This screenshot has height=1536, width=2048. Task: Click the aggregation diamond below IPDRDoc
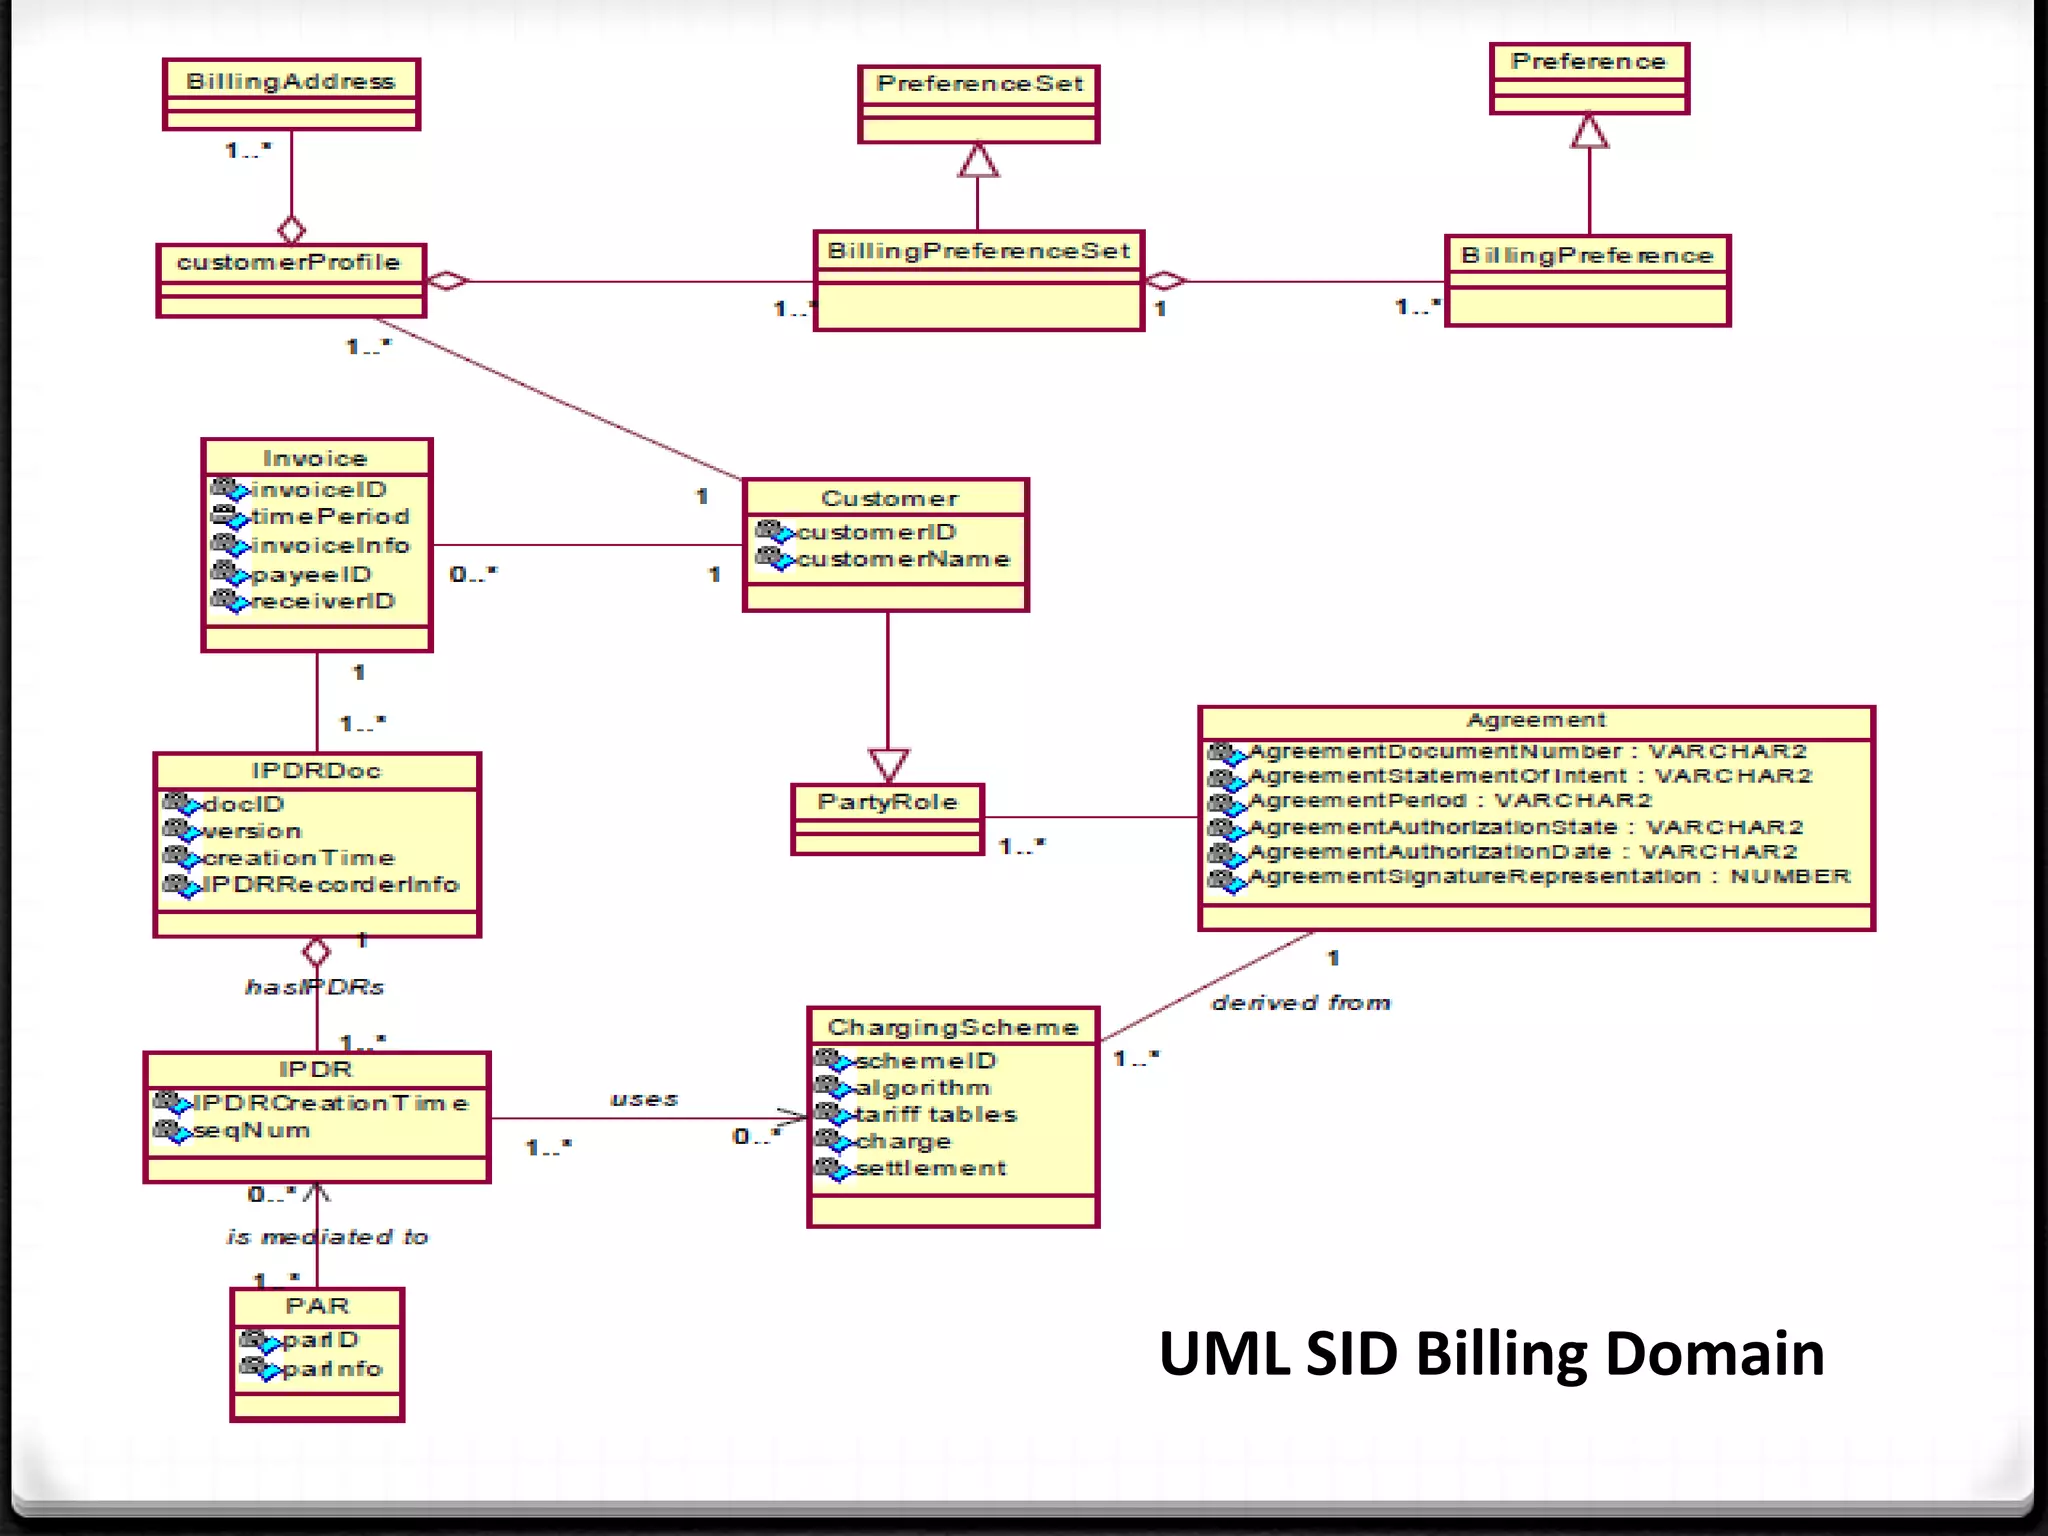coord(316,952)
